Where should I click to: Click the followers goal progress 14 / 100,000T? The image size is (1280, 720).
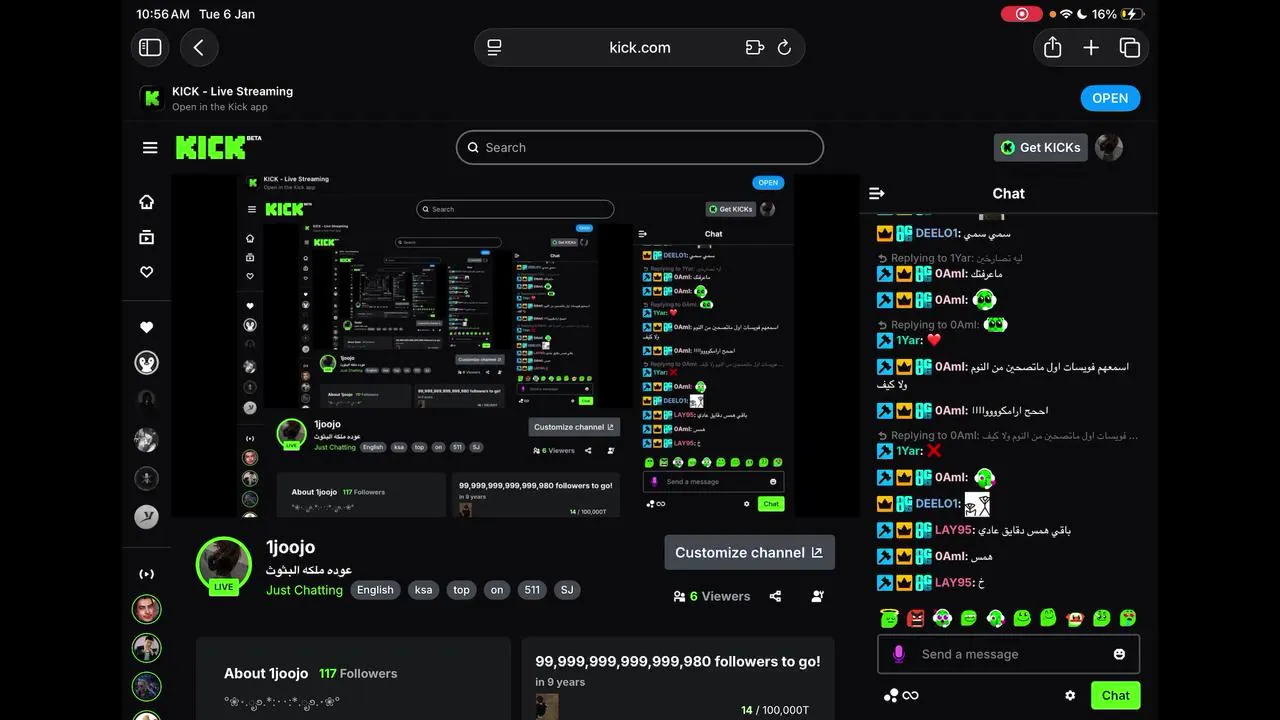point(775,710)
